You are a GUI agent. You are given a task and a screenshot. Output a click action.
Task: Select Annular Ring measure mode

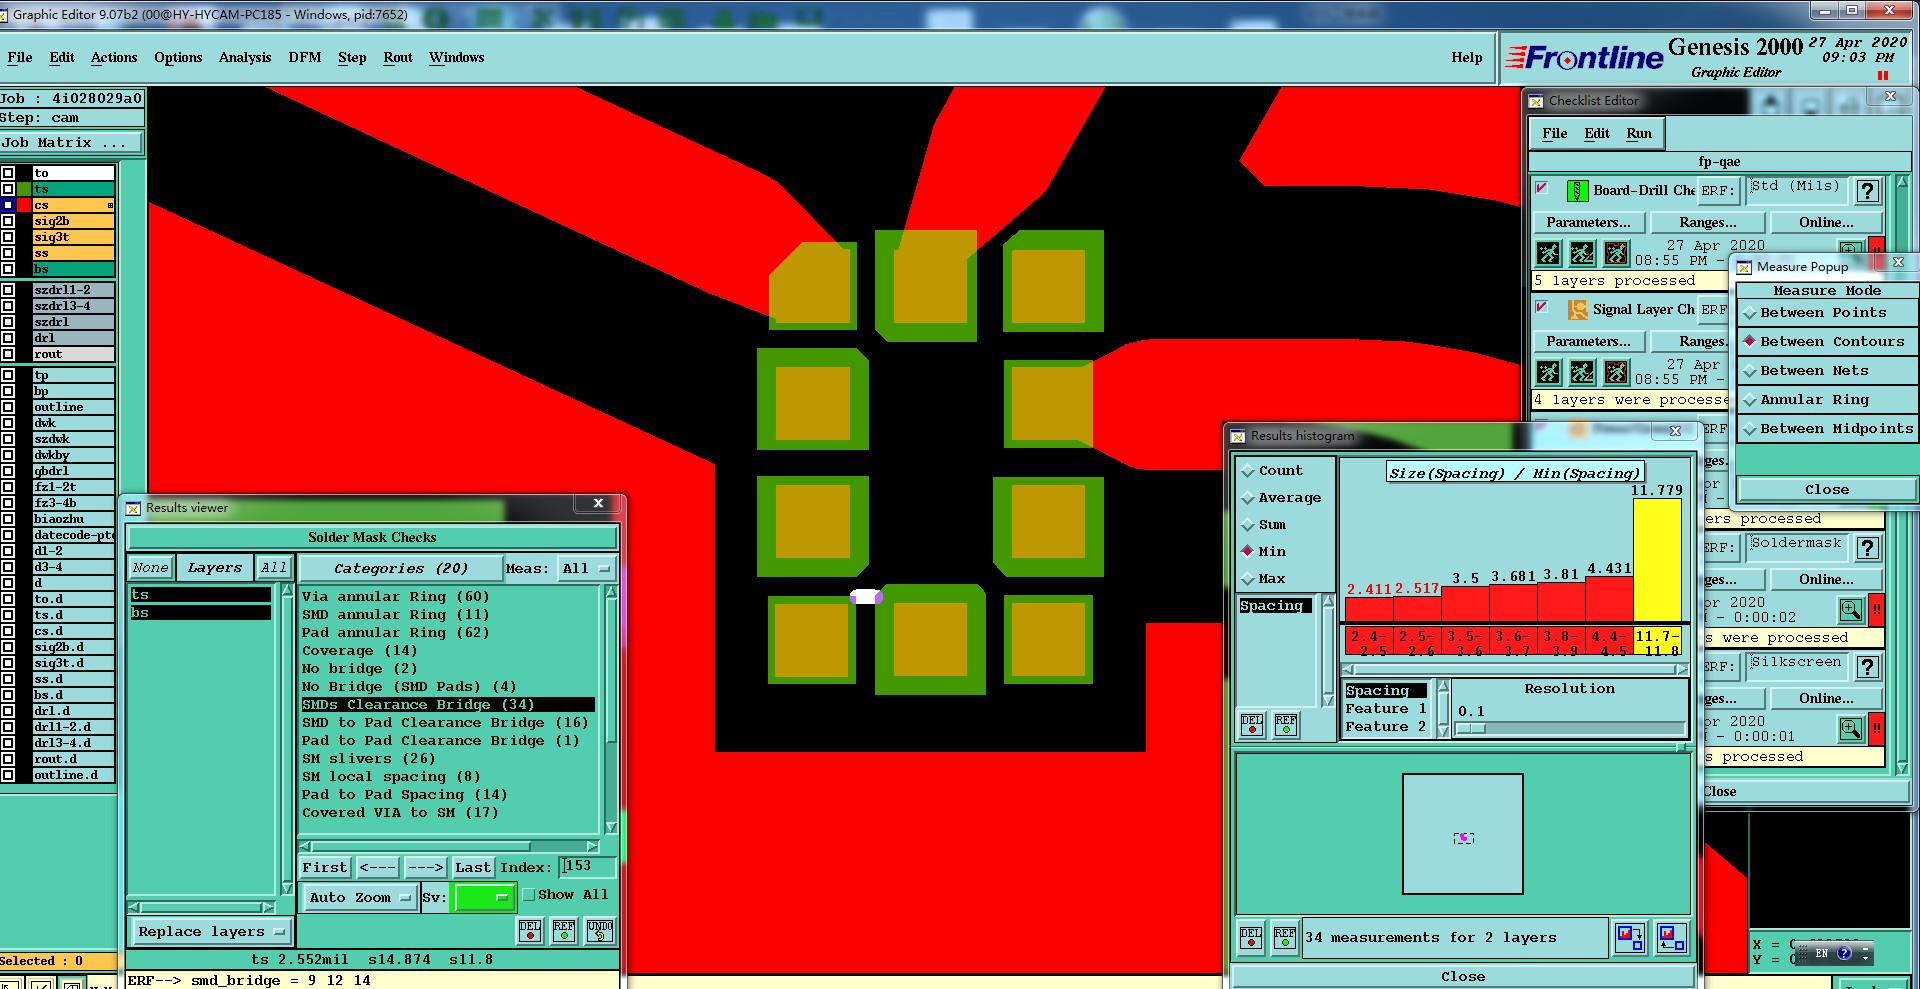[x=1826, y=400]
